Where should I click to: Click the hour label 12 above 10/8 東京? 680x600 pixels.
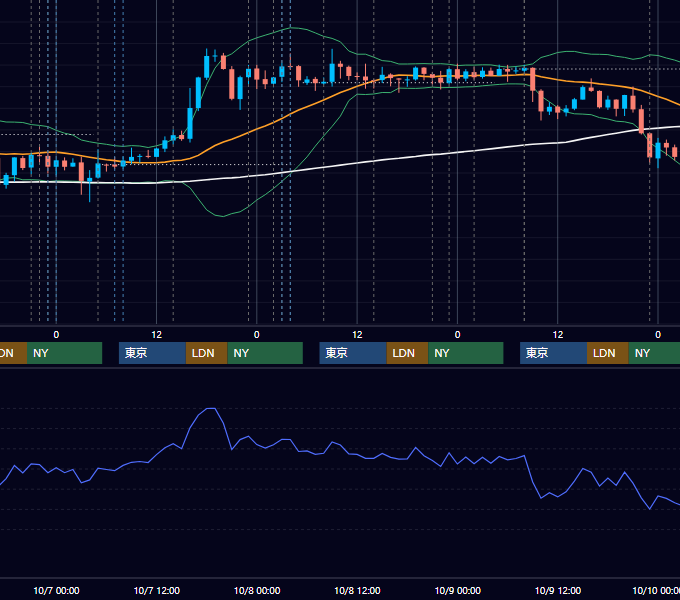pyautogui.click(x=357, y=335)
